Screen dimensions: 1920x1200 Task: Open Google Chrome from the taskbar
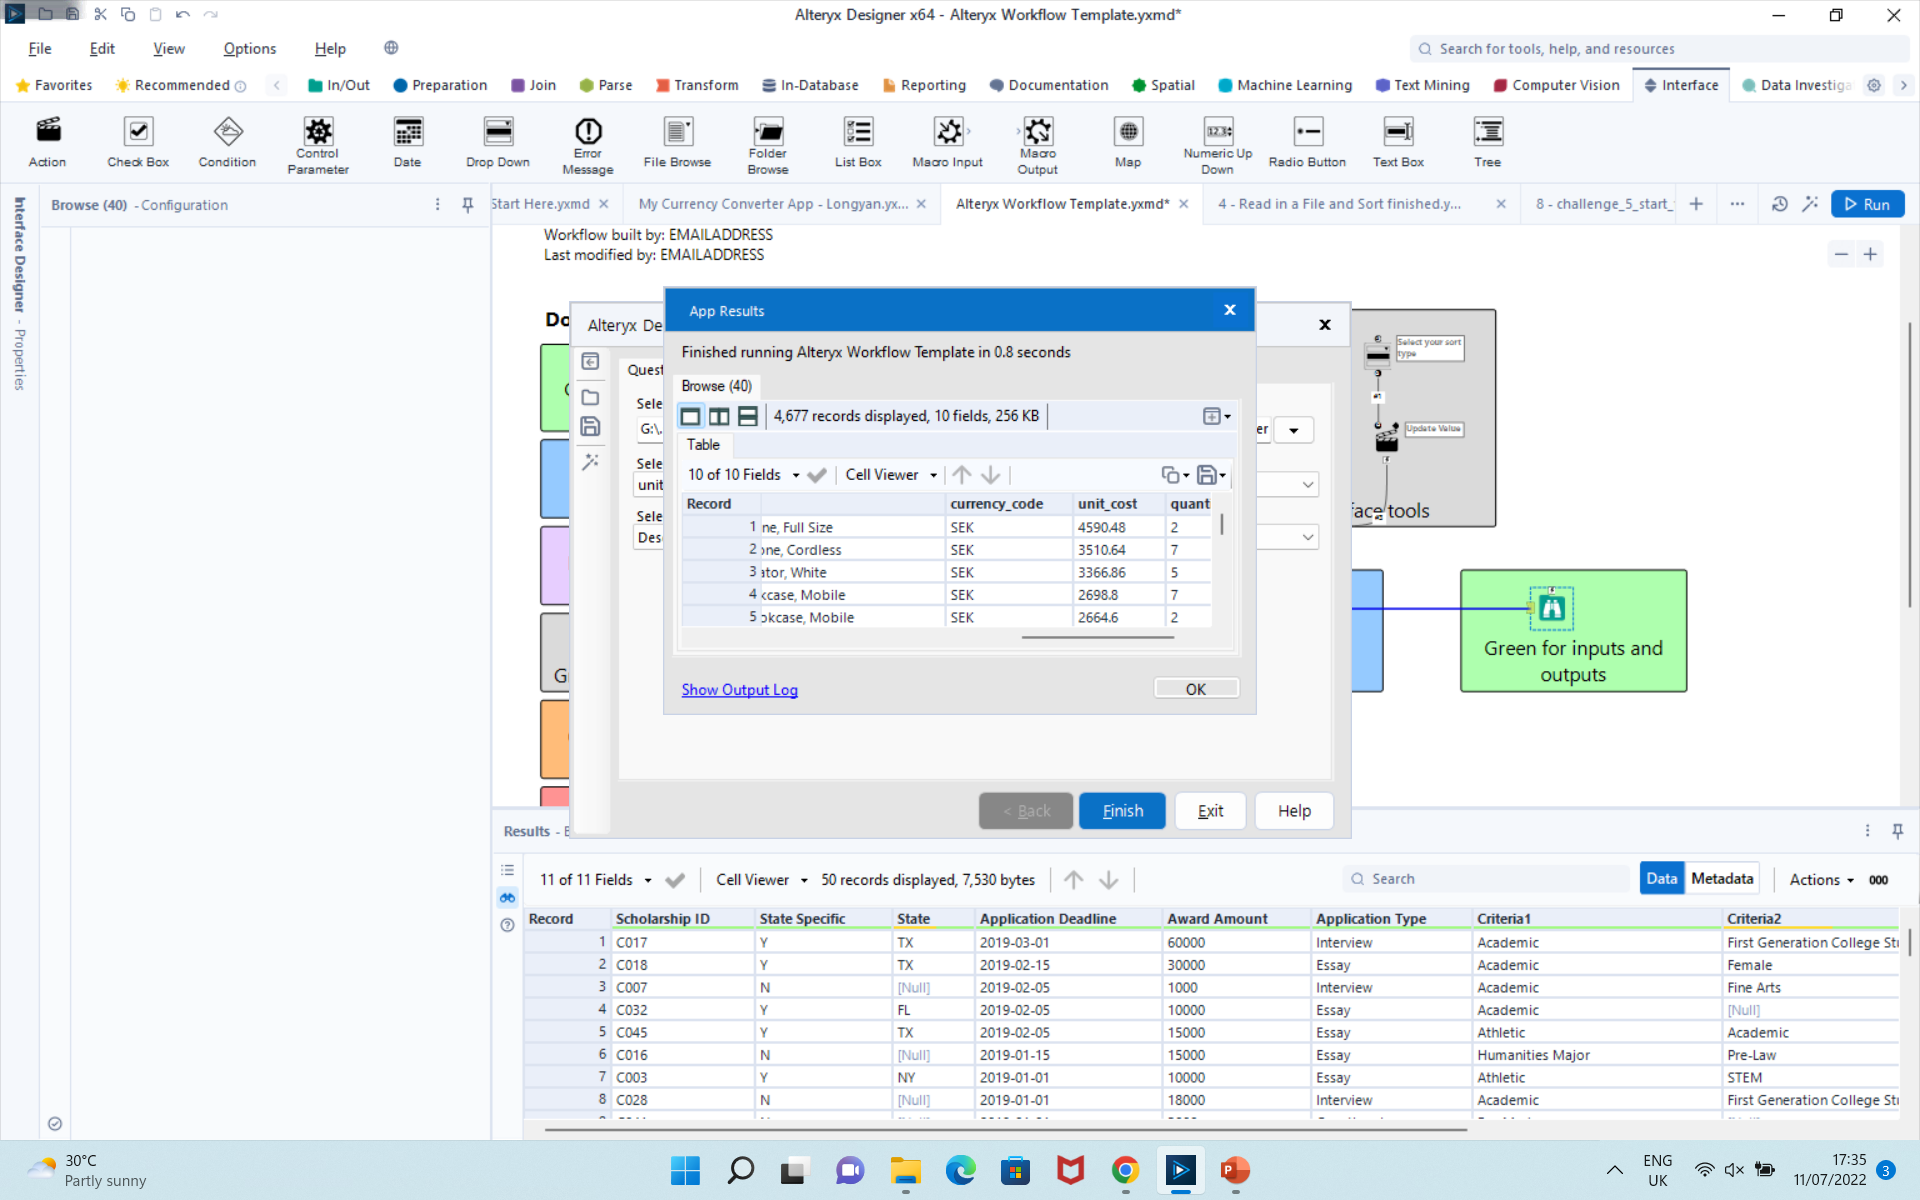(1125, 1170)
